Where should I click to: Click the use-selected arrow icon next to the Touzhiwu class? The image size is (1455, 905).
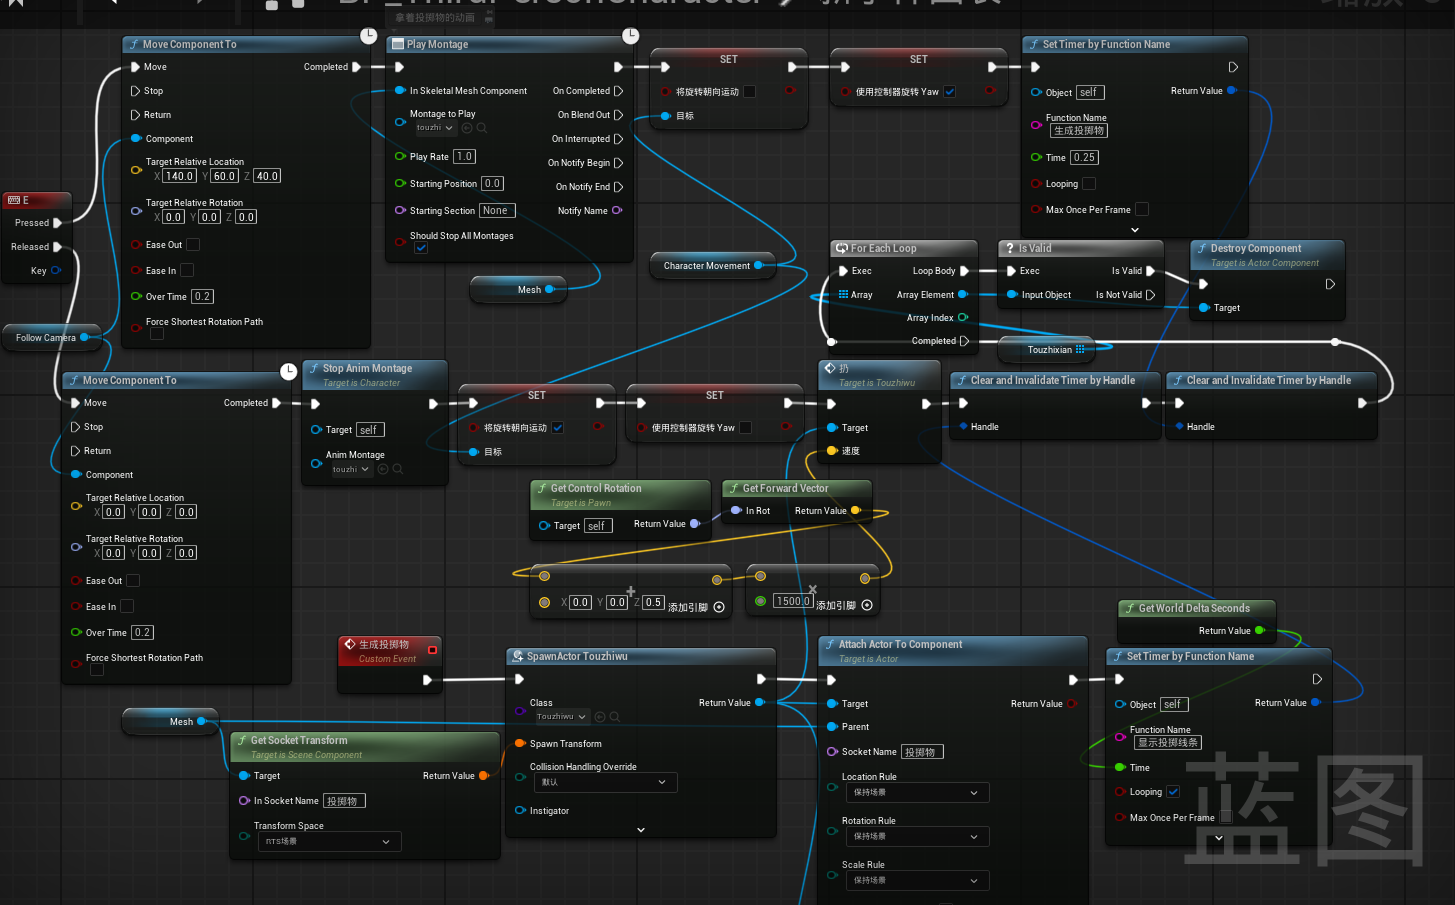(x=600, y=717)
